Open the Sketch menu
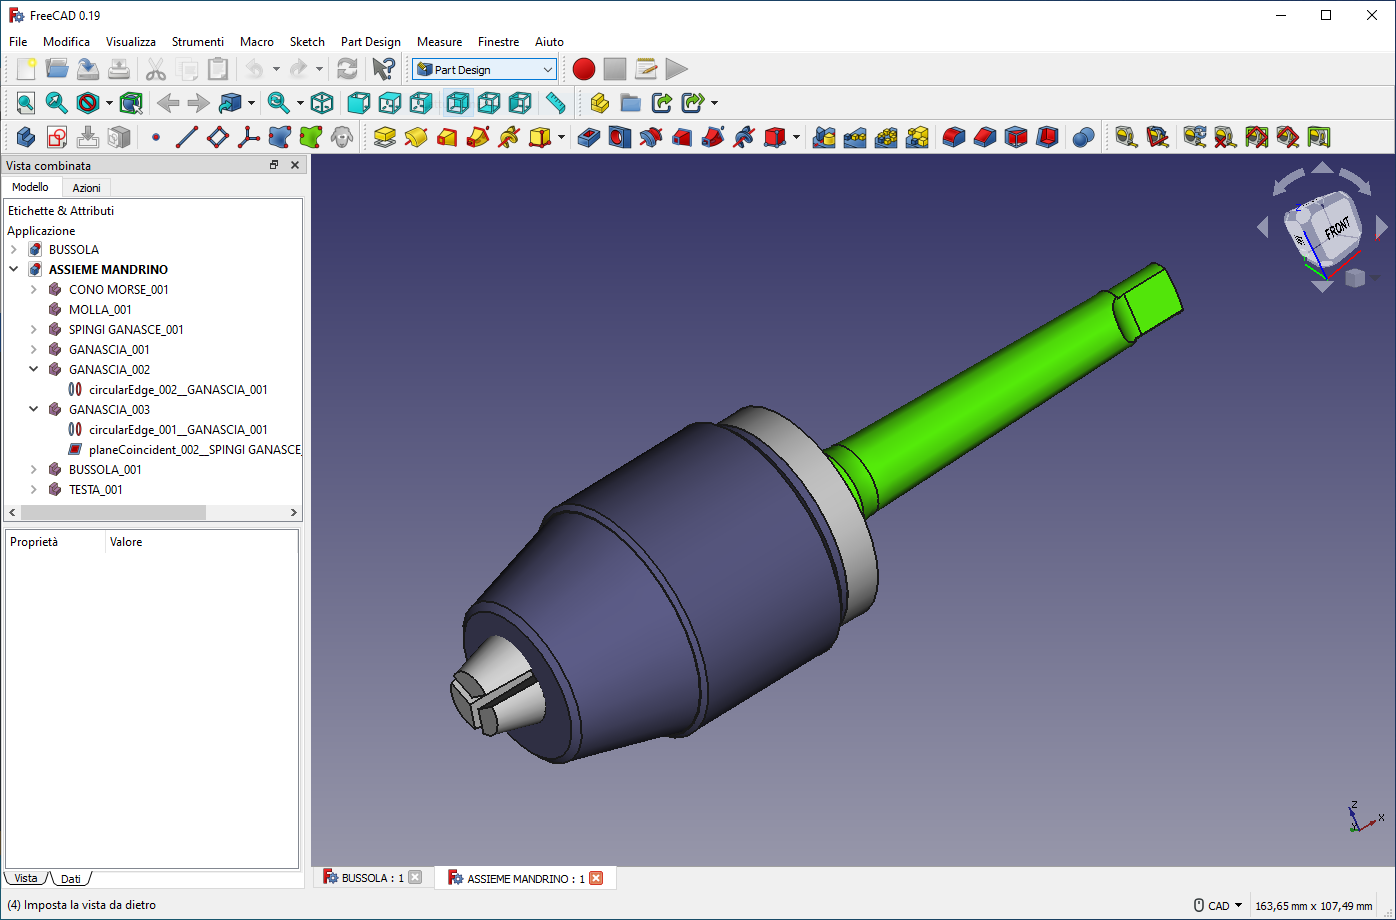This screenshot has height=920, width=1396. point(307,42)
